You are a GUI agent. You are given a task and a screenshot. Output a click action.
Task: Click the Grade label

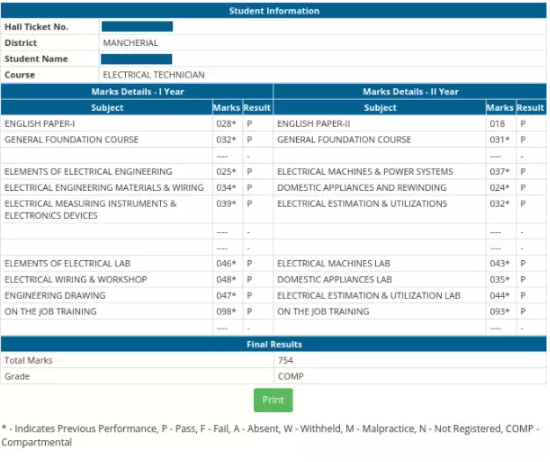(x=17, y=376)
